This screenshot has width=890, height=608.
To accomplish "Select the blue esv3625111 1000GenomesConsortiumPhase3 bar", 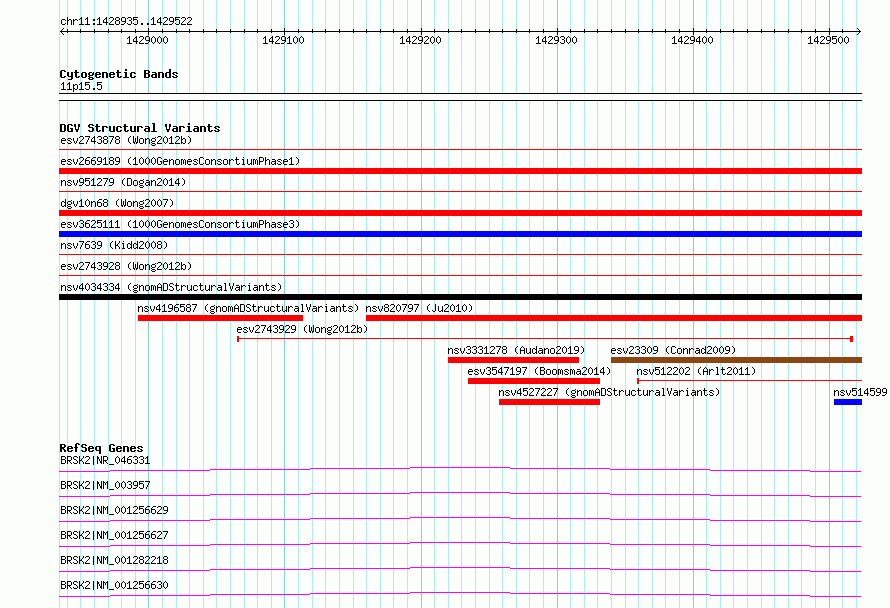I will [460, 234].
